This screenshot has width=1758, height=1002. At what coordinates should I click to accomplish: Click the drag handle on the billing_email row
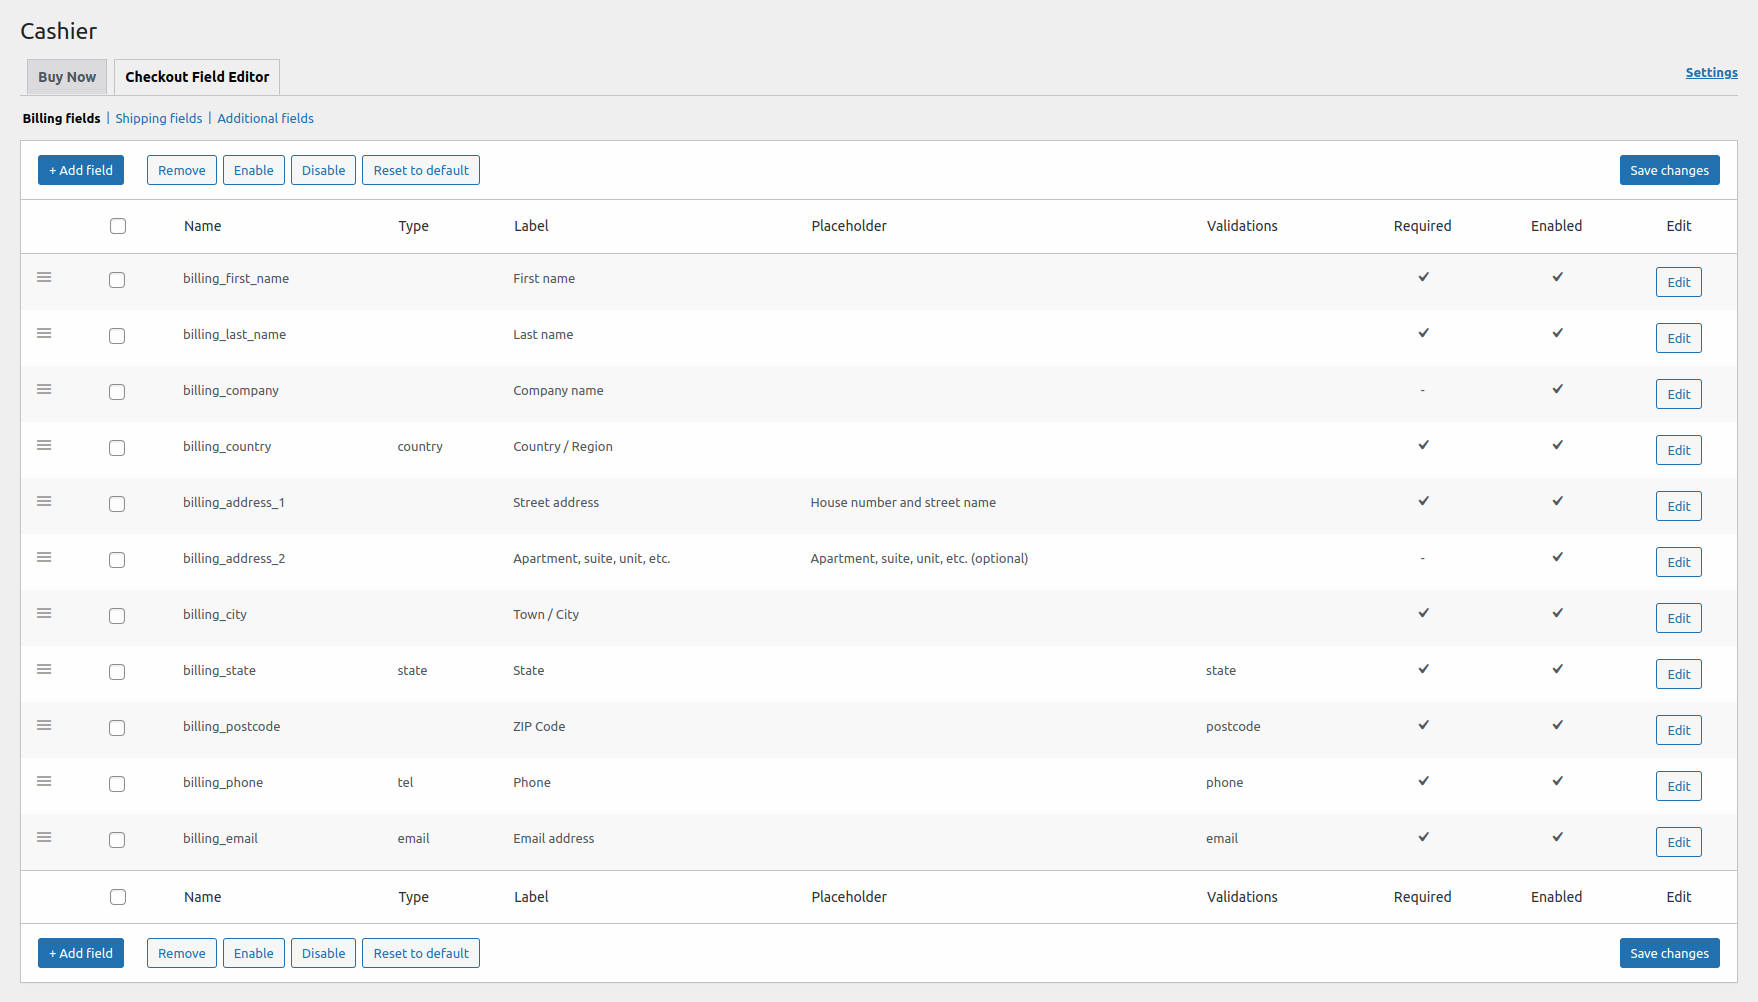tap(44, 837)
